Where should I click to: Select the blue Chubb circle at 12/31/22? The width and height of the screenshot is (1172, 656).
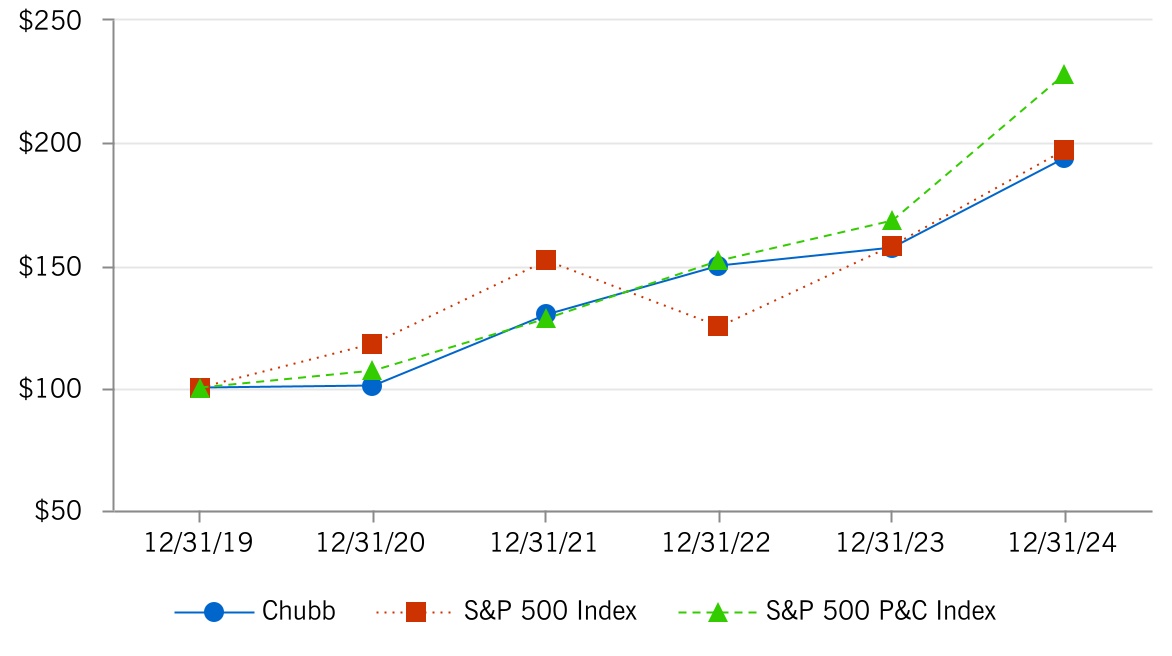coord(718,266)
